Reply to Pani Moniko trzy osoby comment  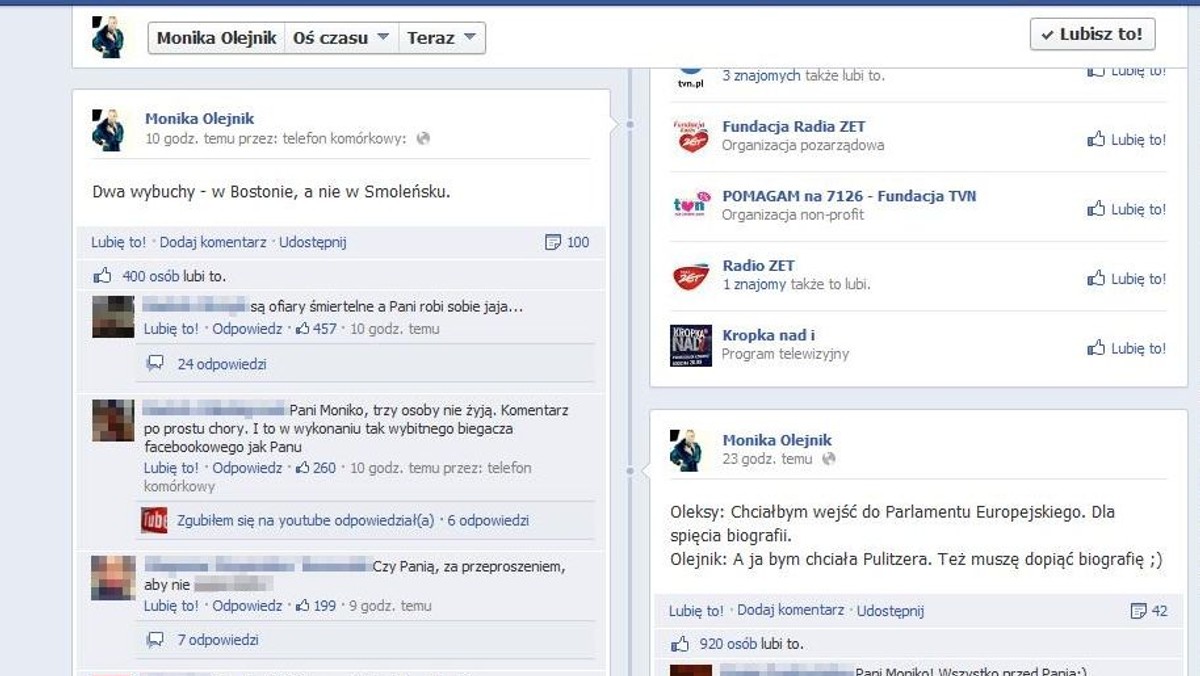pos(247,467)
